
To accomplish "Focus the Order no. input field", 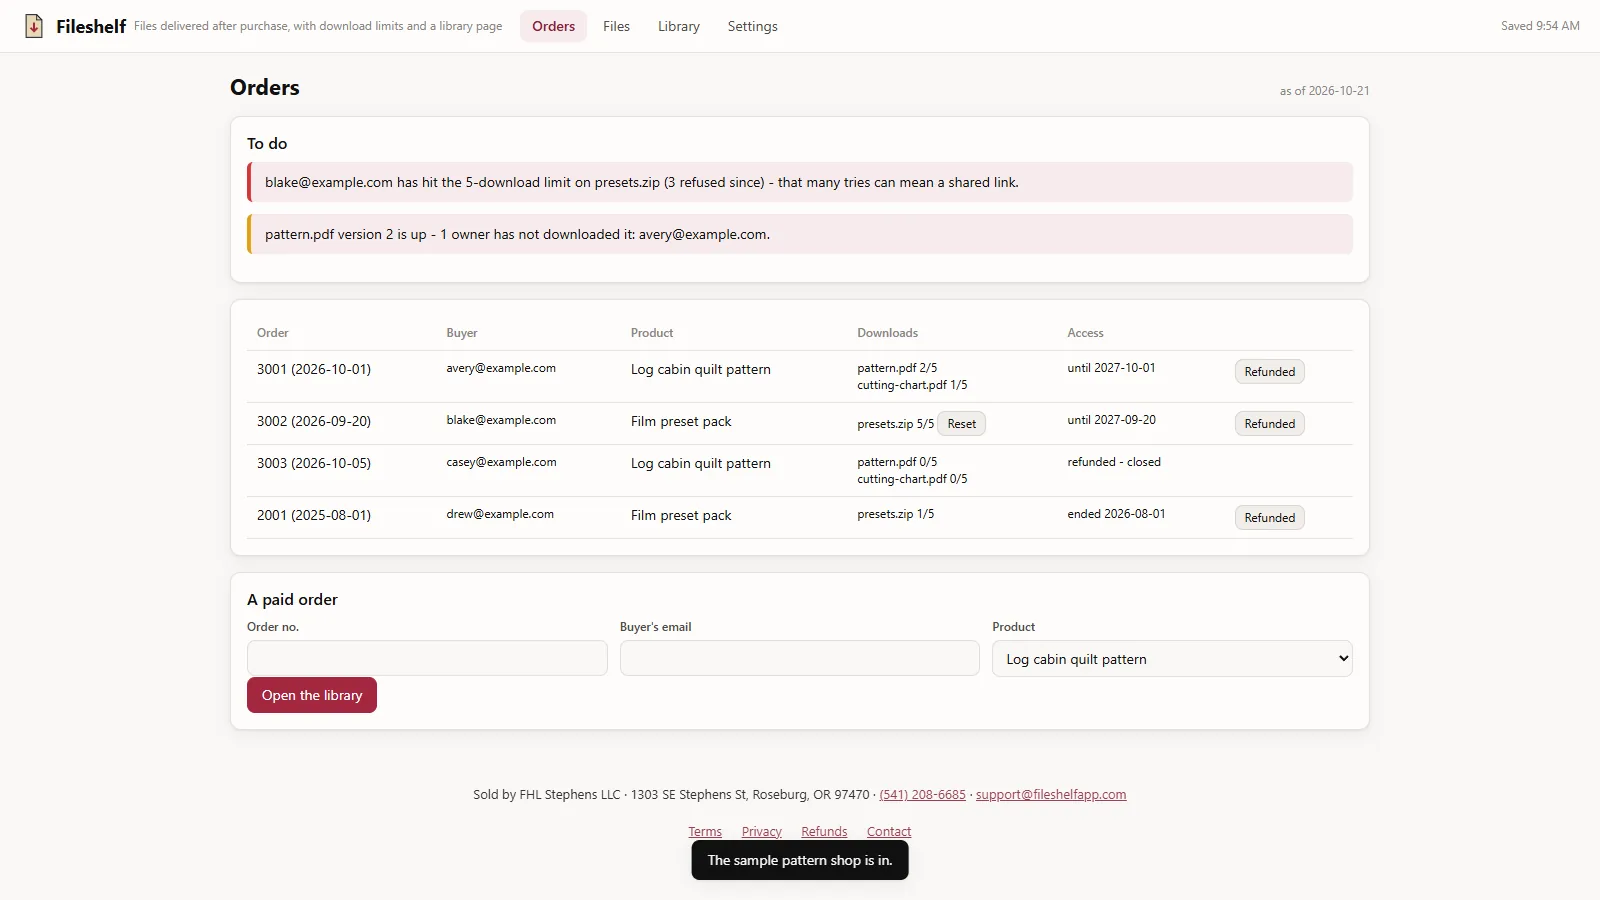I will pyautogui.click(x=427, y=658).
